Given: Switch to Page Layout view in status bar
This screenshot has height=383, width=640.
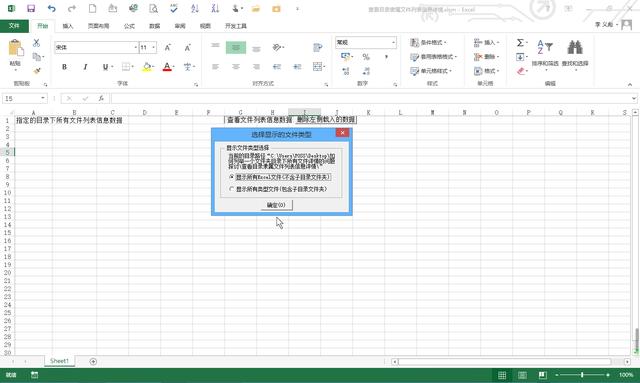Looking at the screenshot, I should pos(522,375).
